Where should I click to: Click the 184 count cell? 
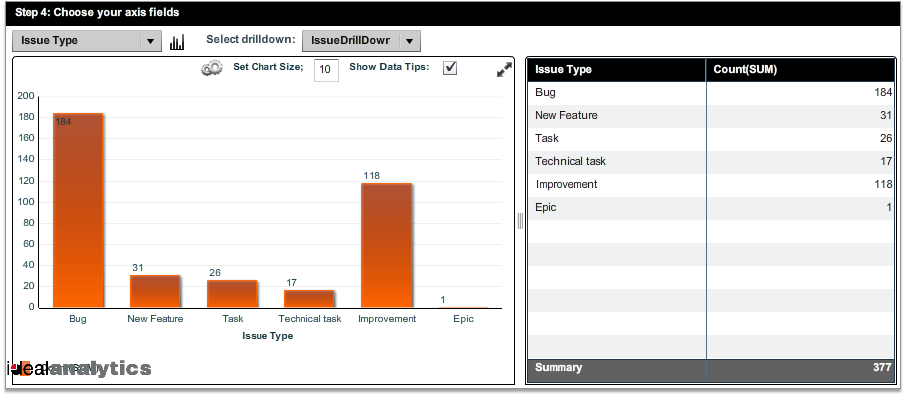click(801, 92)
